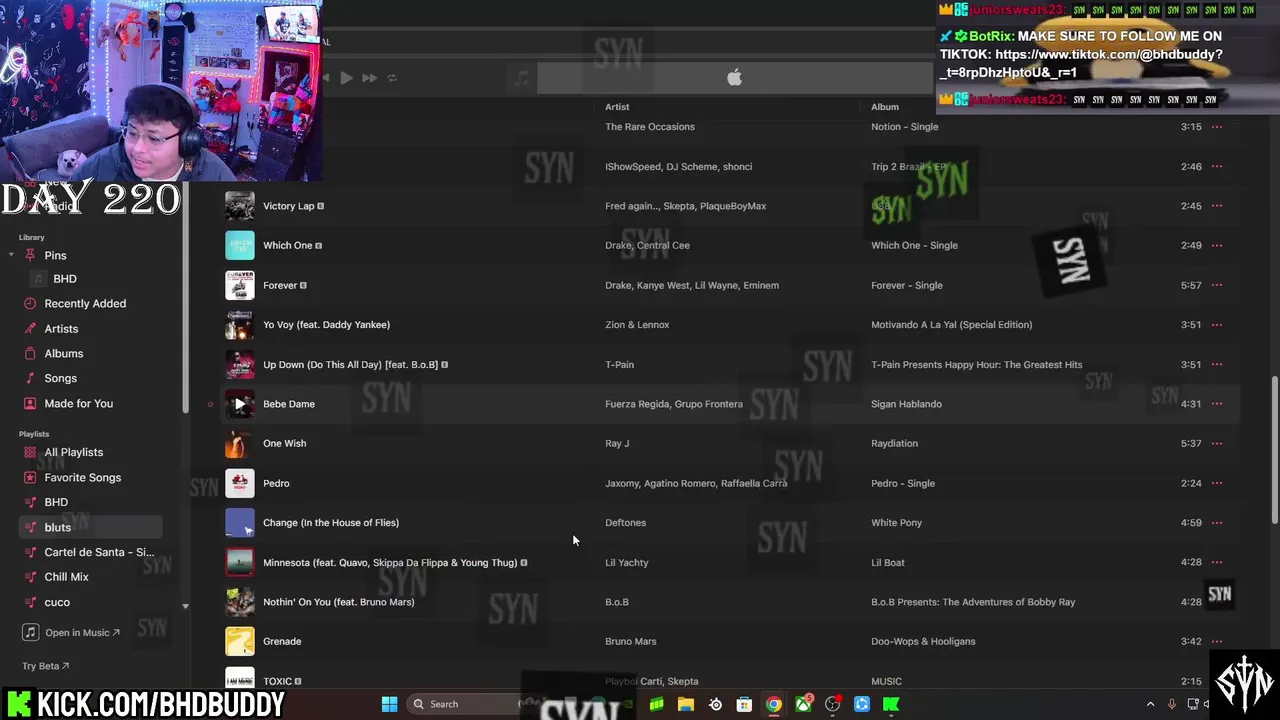Click the Artist column header
1280x720 pixels.
tap(617, 107)
